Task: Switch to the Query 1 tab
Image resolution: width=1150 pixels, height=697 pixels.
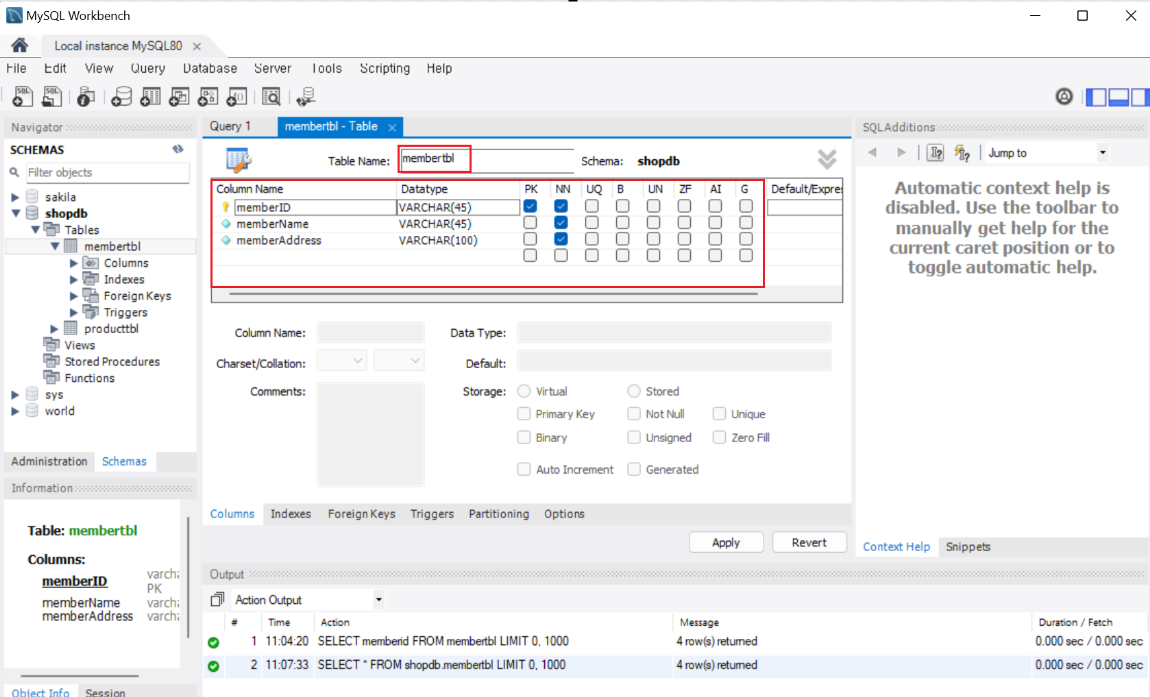Action: (230, 126)
